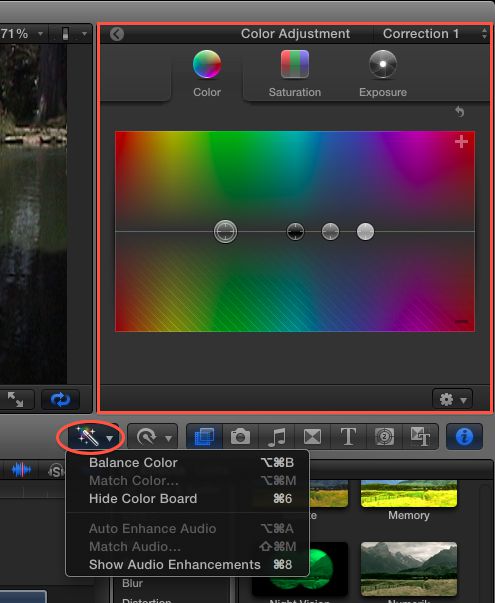Toggle viewer loop playback button
Screen dimensions: 495x603
pos(60,400)
